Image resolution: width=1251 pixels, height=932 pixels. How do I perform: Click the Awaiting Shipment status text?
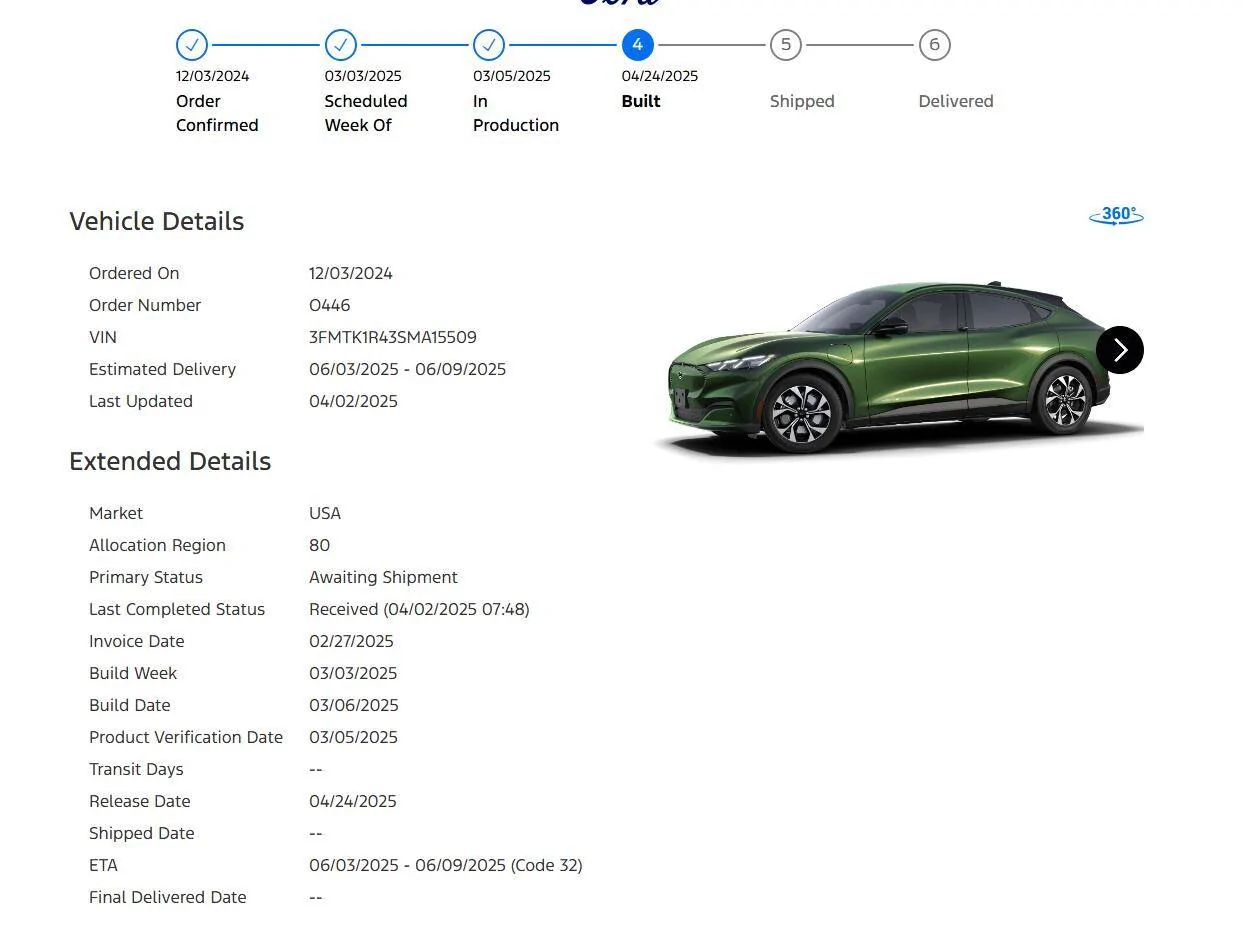click(x=383, y=577)
